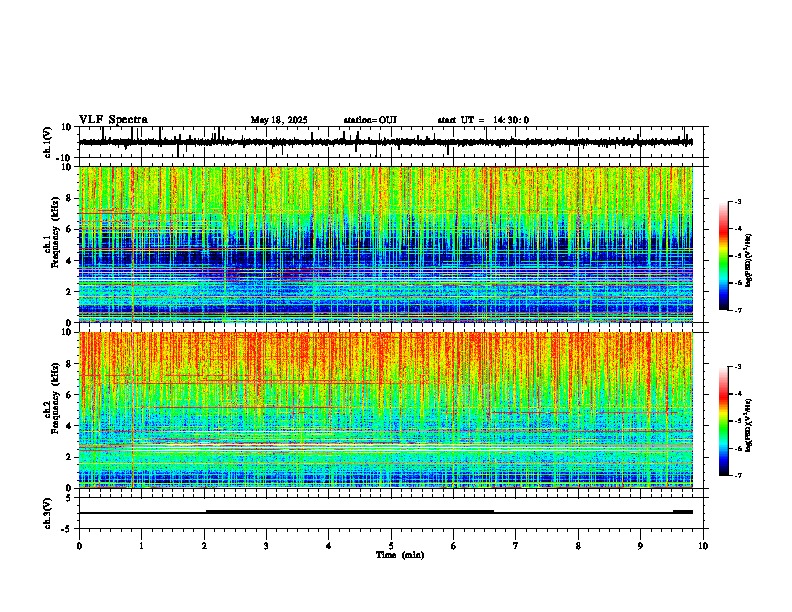Click time axis tick label "9"
The width and height of the screenshot is (792, 612).
[640, 546]
